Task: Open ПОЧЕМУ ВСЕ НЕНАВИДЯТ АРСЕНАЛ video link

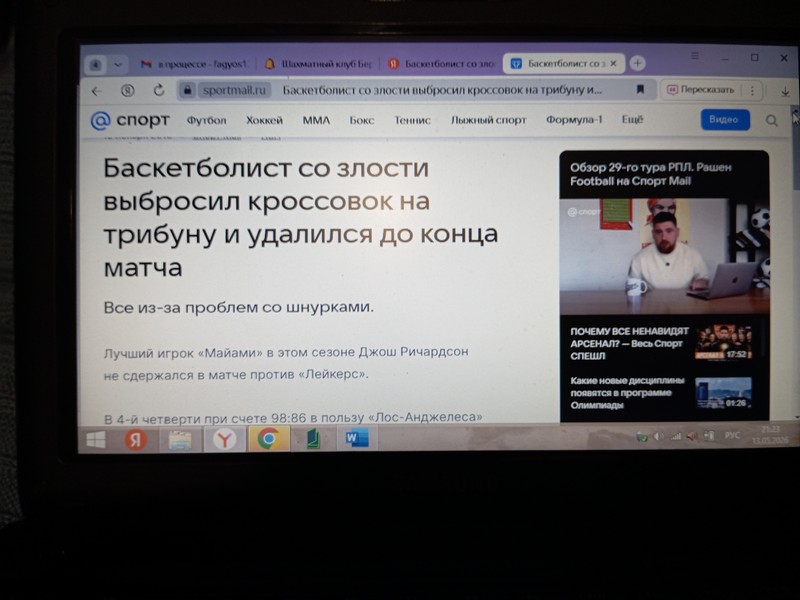Action: point(630,343)
